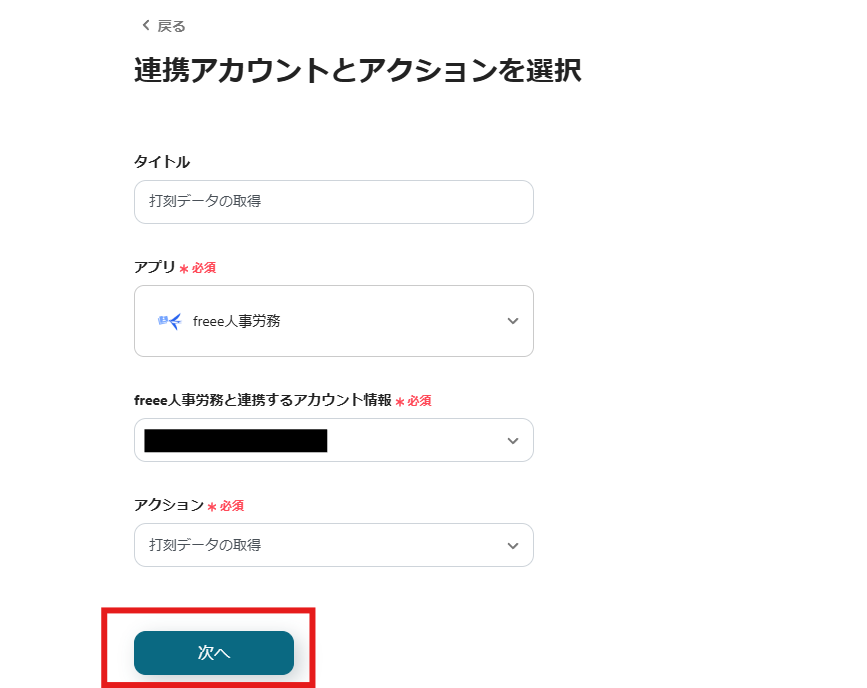Expand the freee人事労務 account information dropdown
The height and width of the screenshot is (688, 867).
point(512,440)
